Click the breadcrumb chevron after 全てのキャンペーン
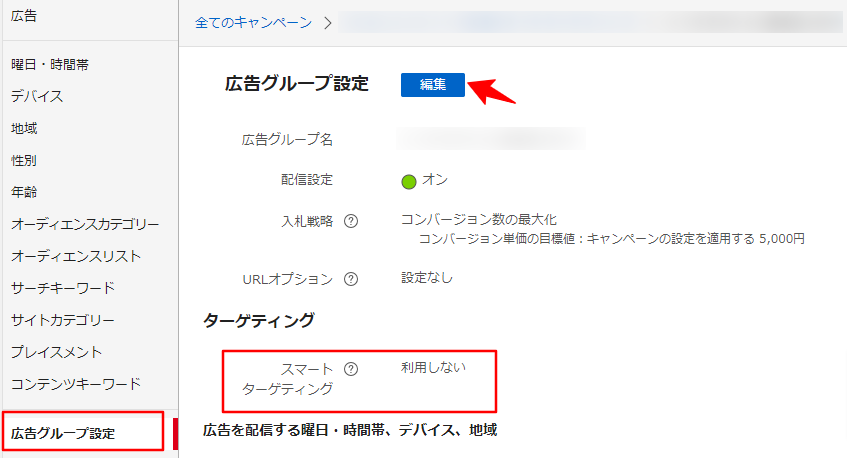 coord(327,22)
